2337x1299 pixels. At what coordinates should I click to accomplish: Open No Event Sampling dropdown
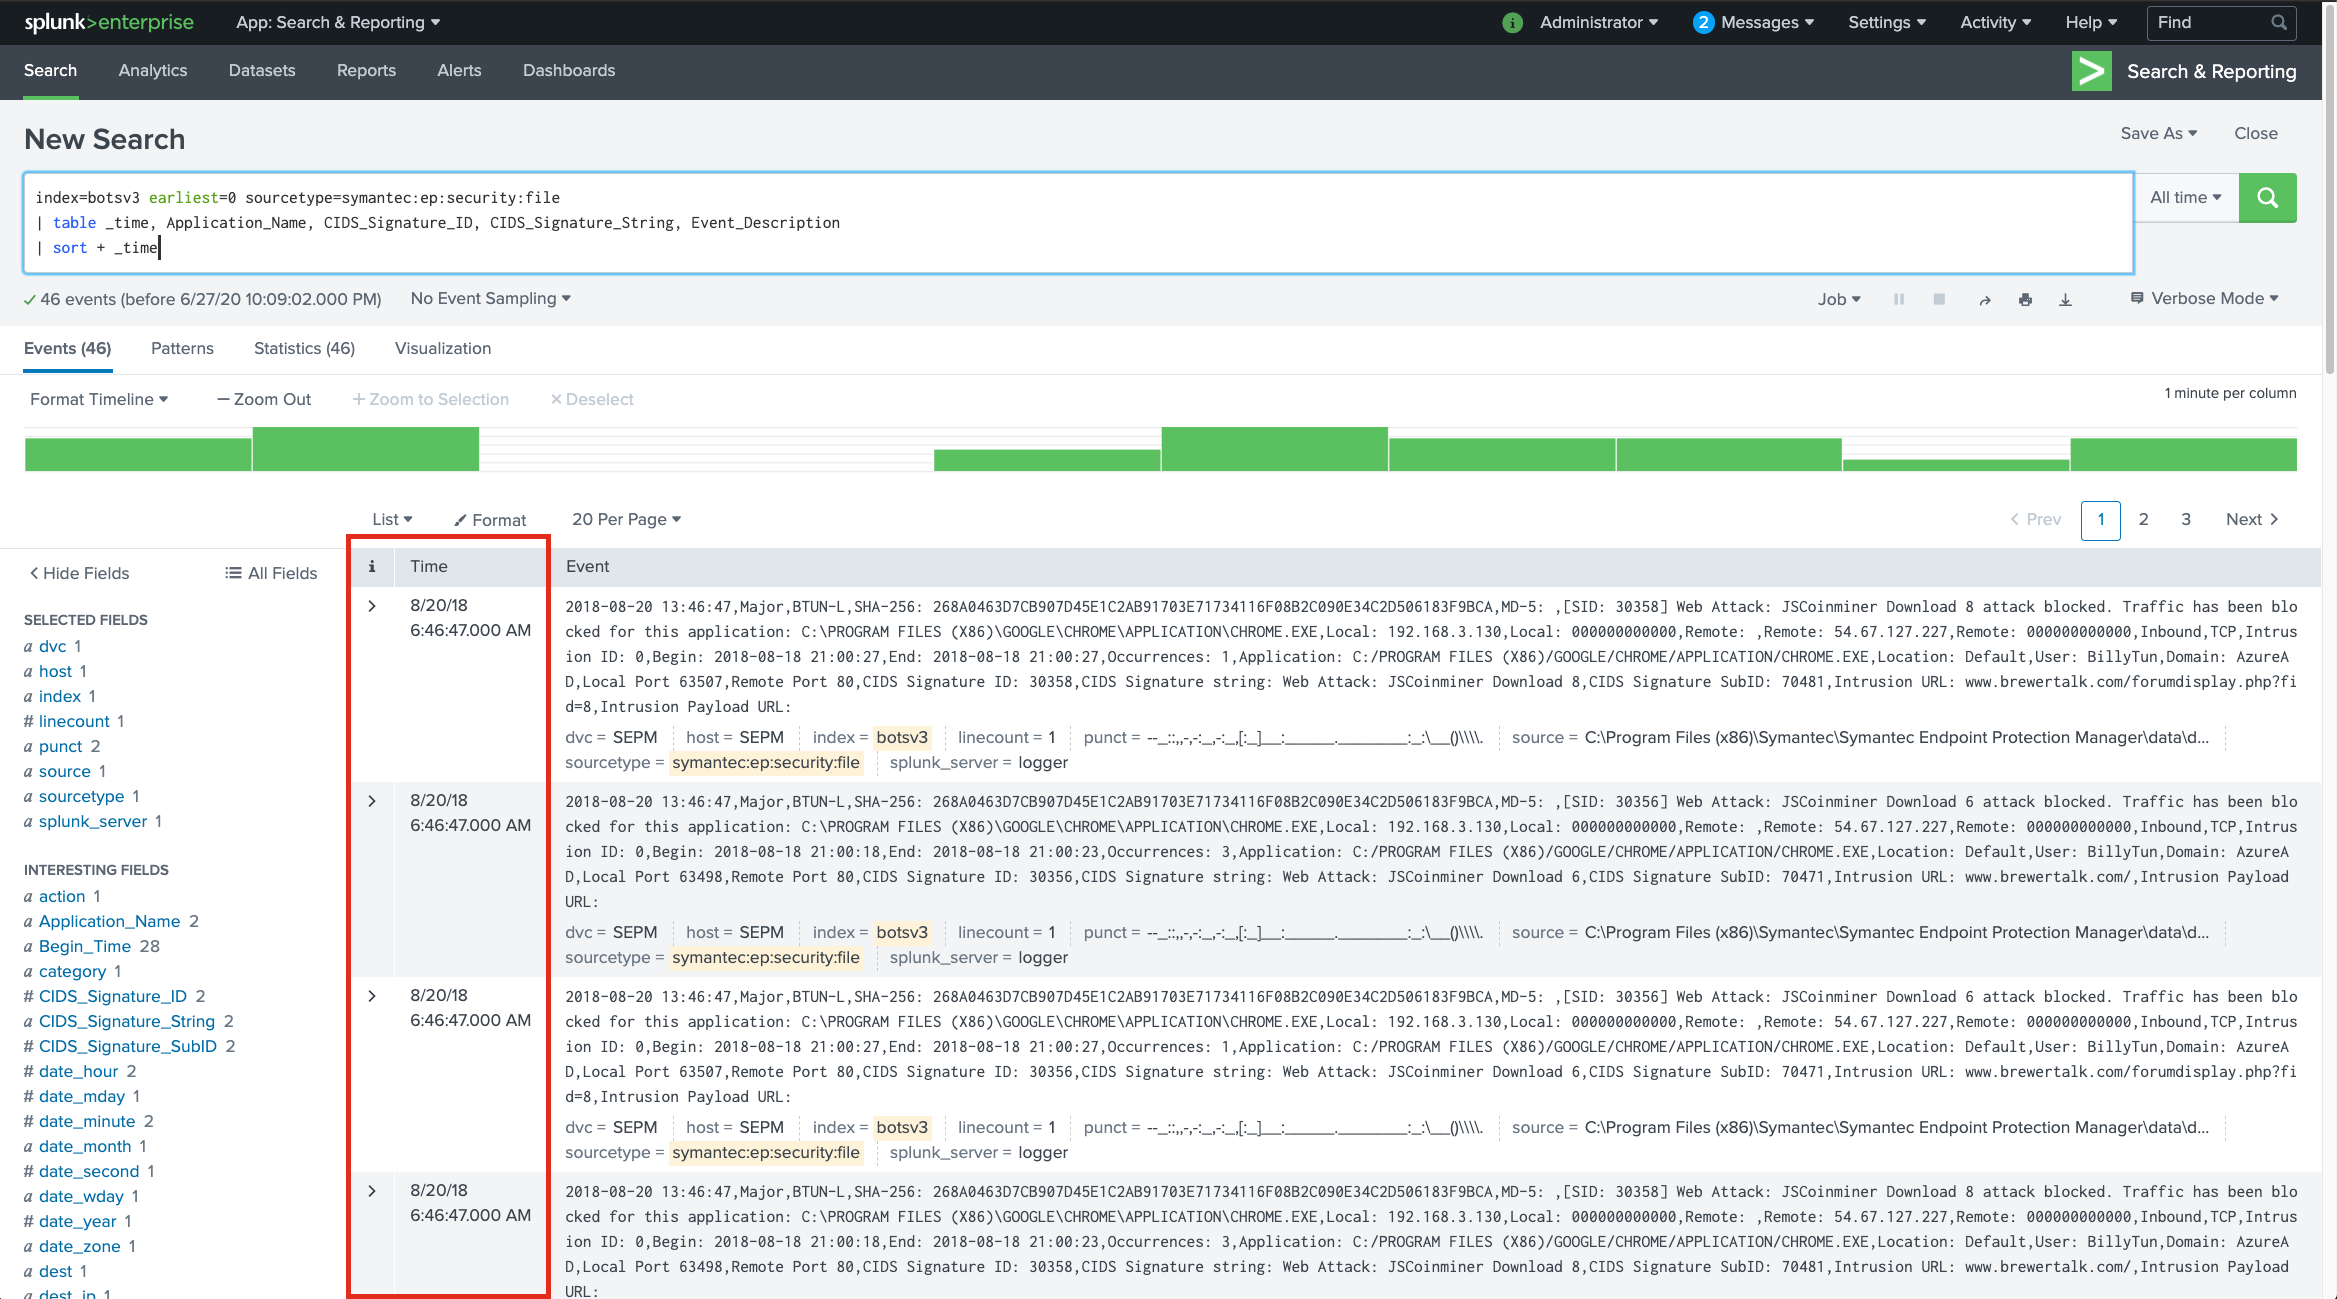490,298
